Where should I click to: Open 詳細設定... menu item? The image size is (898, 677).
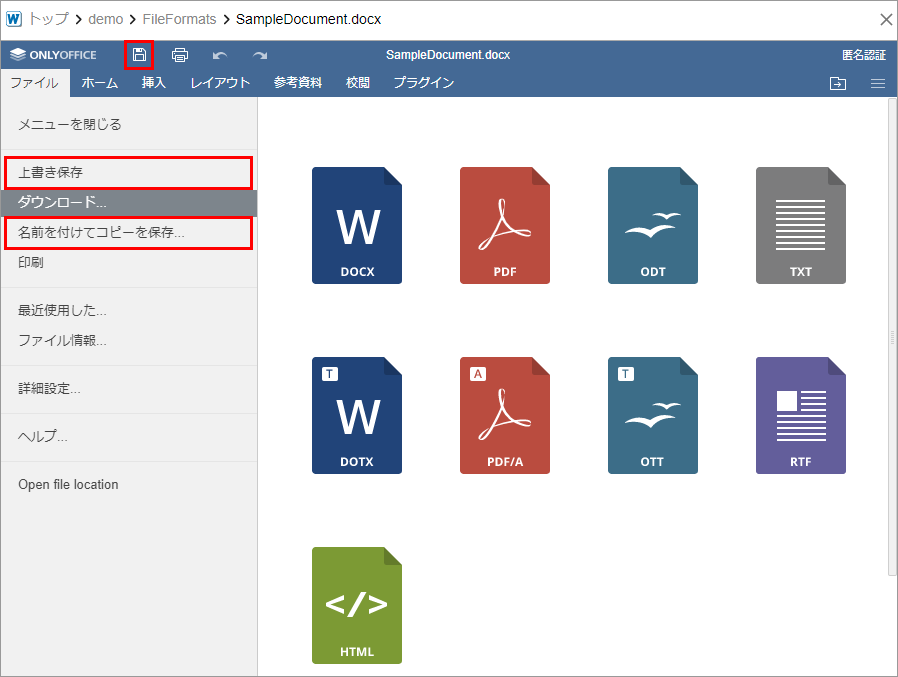tap(129, 388)
